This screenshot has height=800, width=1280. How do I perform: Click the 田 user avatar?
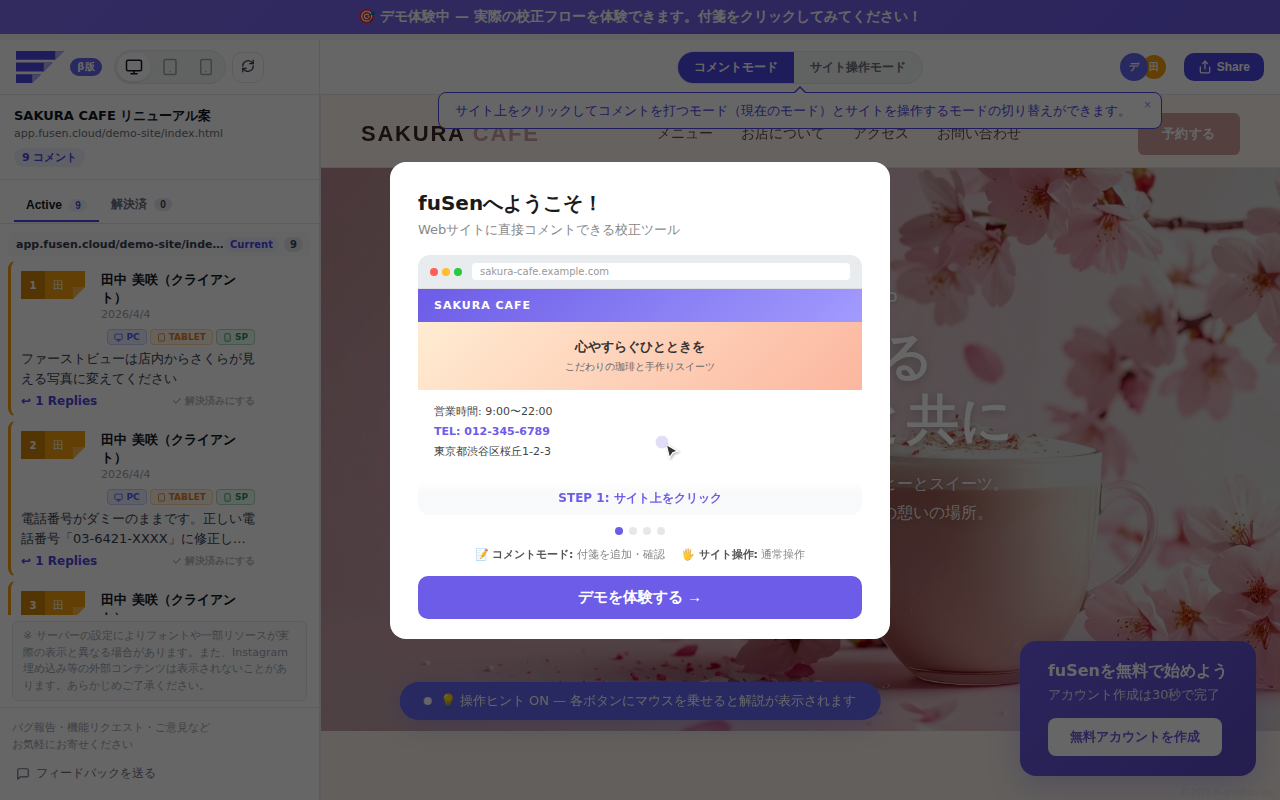1155,67
